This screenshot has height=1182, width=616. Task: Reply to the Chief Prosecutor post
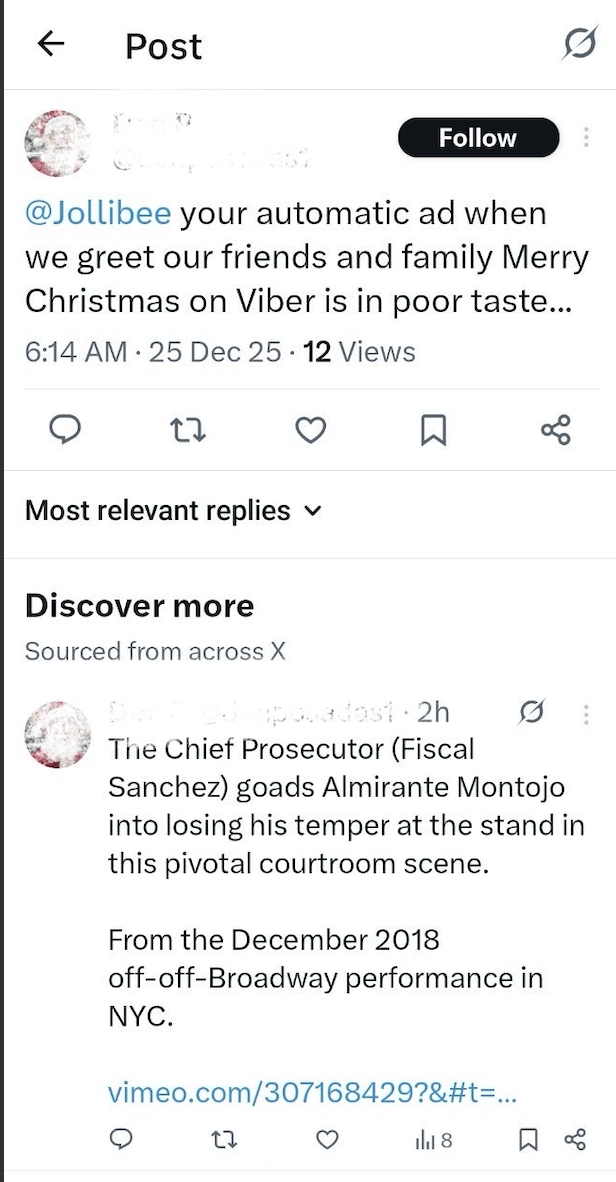pos(120,1139)
